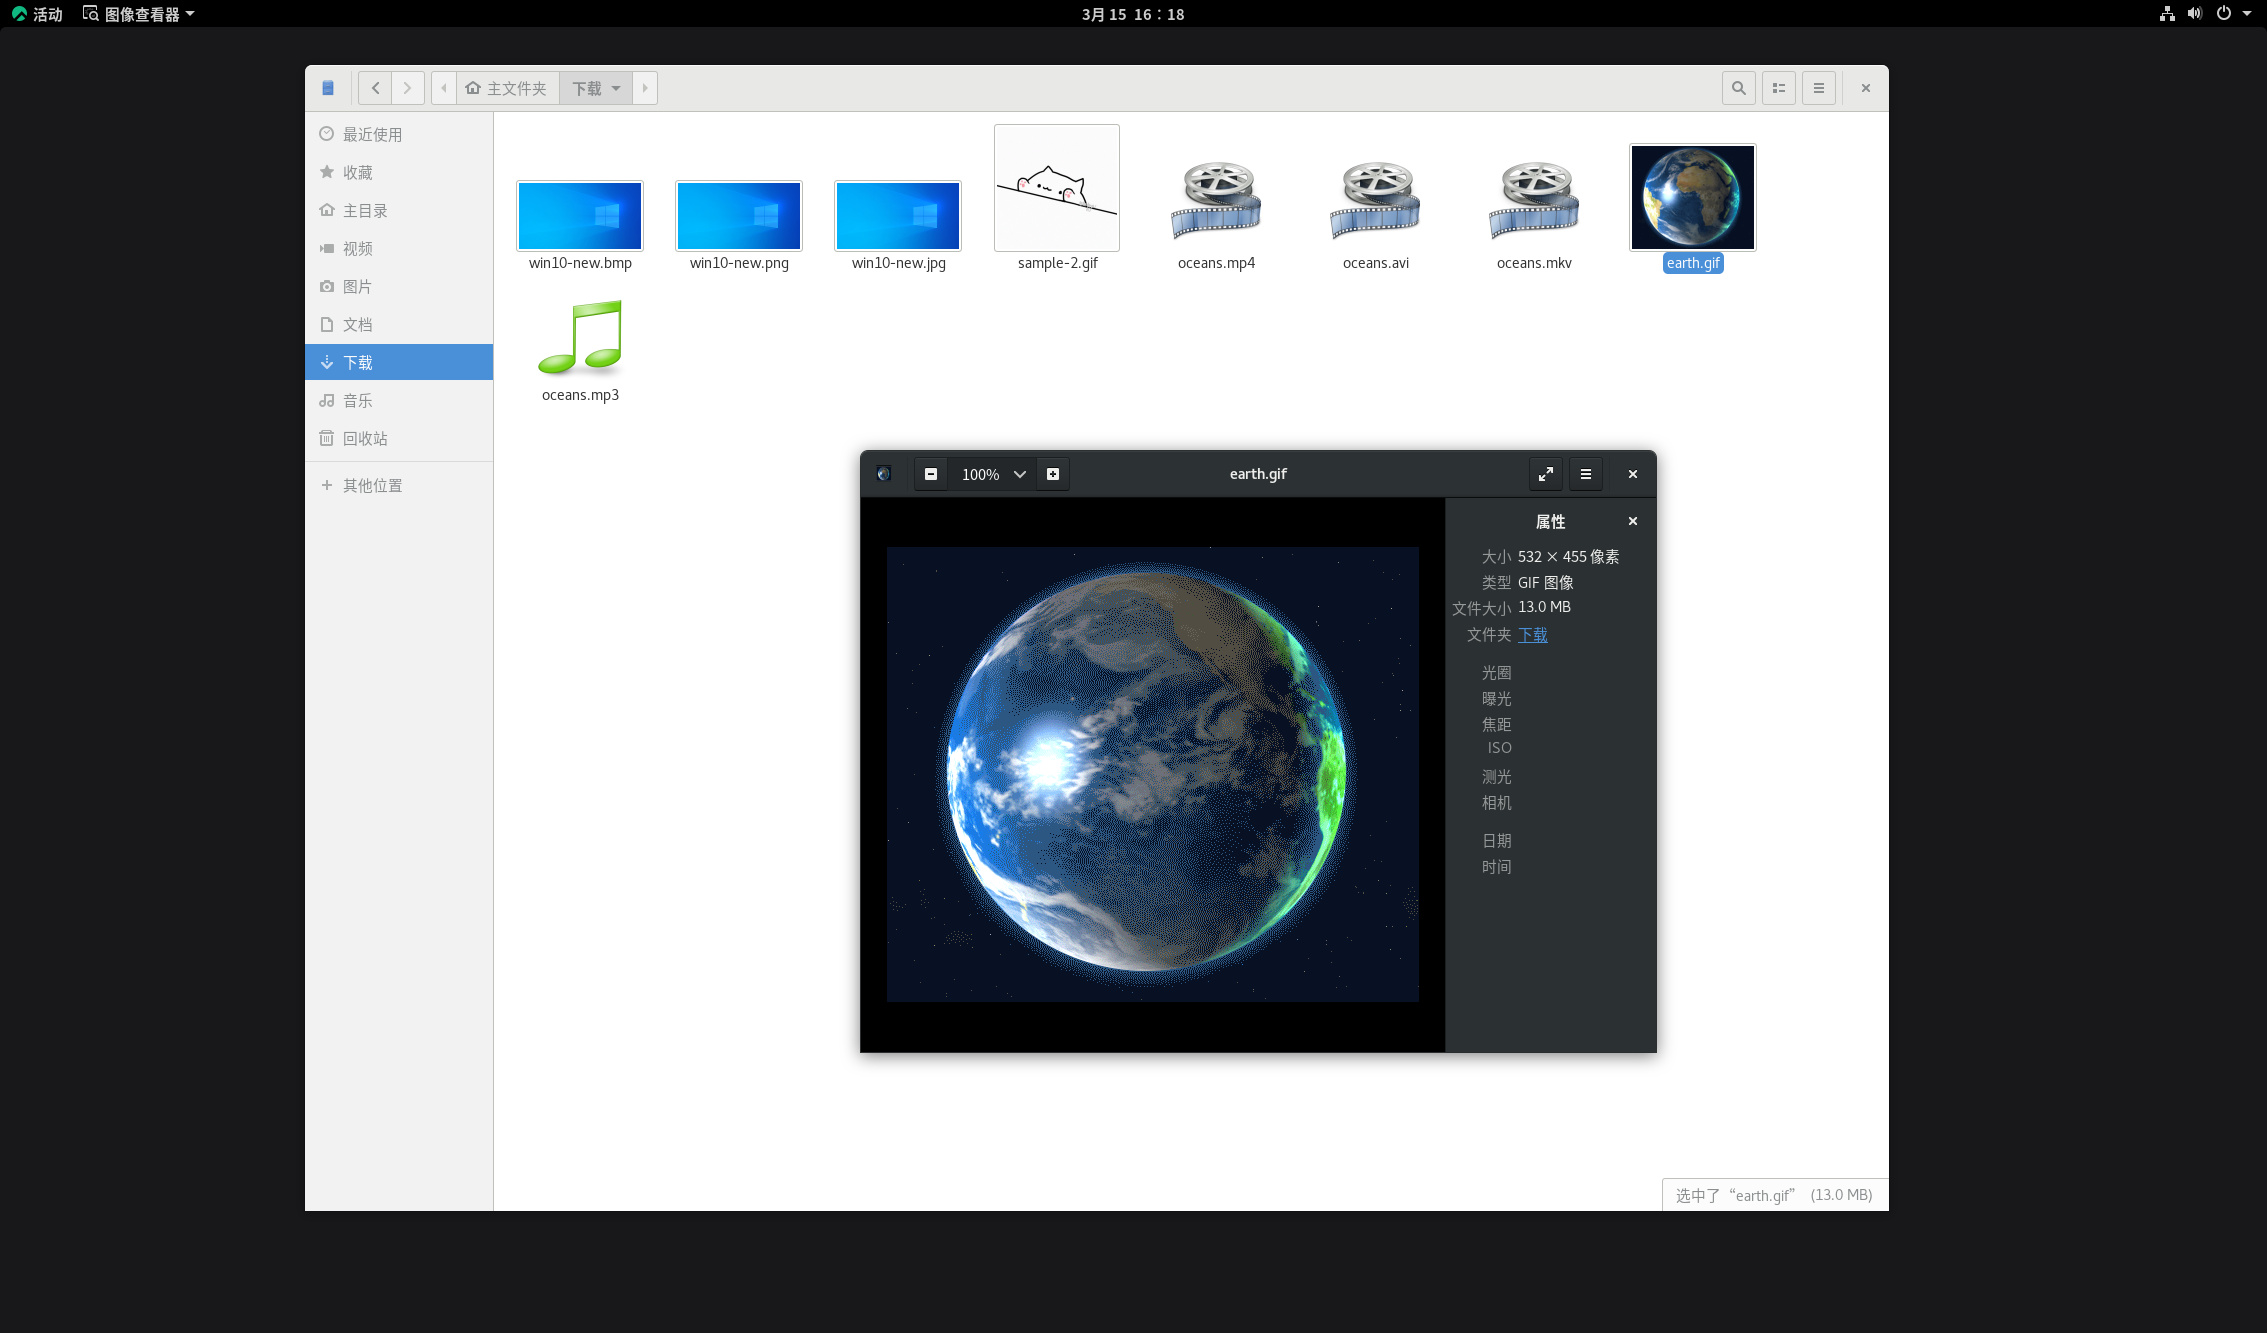Go back with the left arrow button

pyautogui.click(x=375, y=88)
